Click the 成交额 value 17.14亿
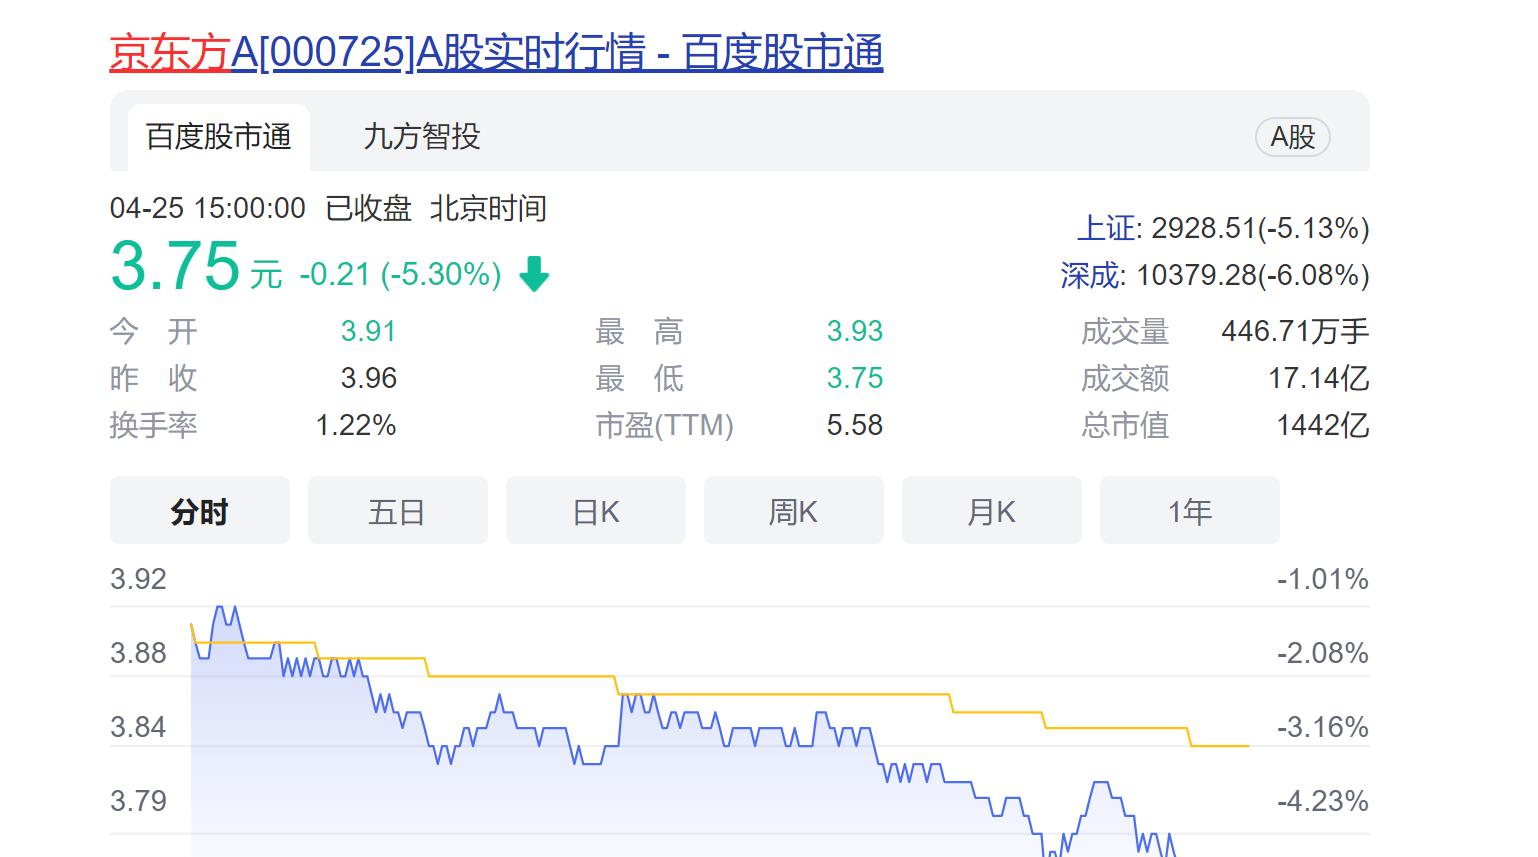1538x857 pixels. pos(1319,378)
